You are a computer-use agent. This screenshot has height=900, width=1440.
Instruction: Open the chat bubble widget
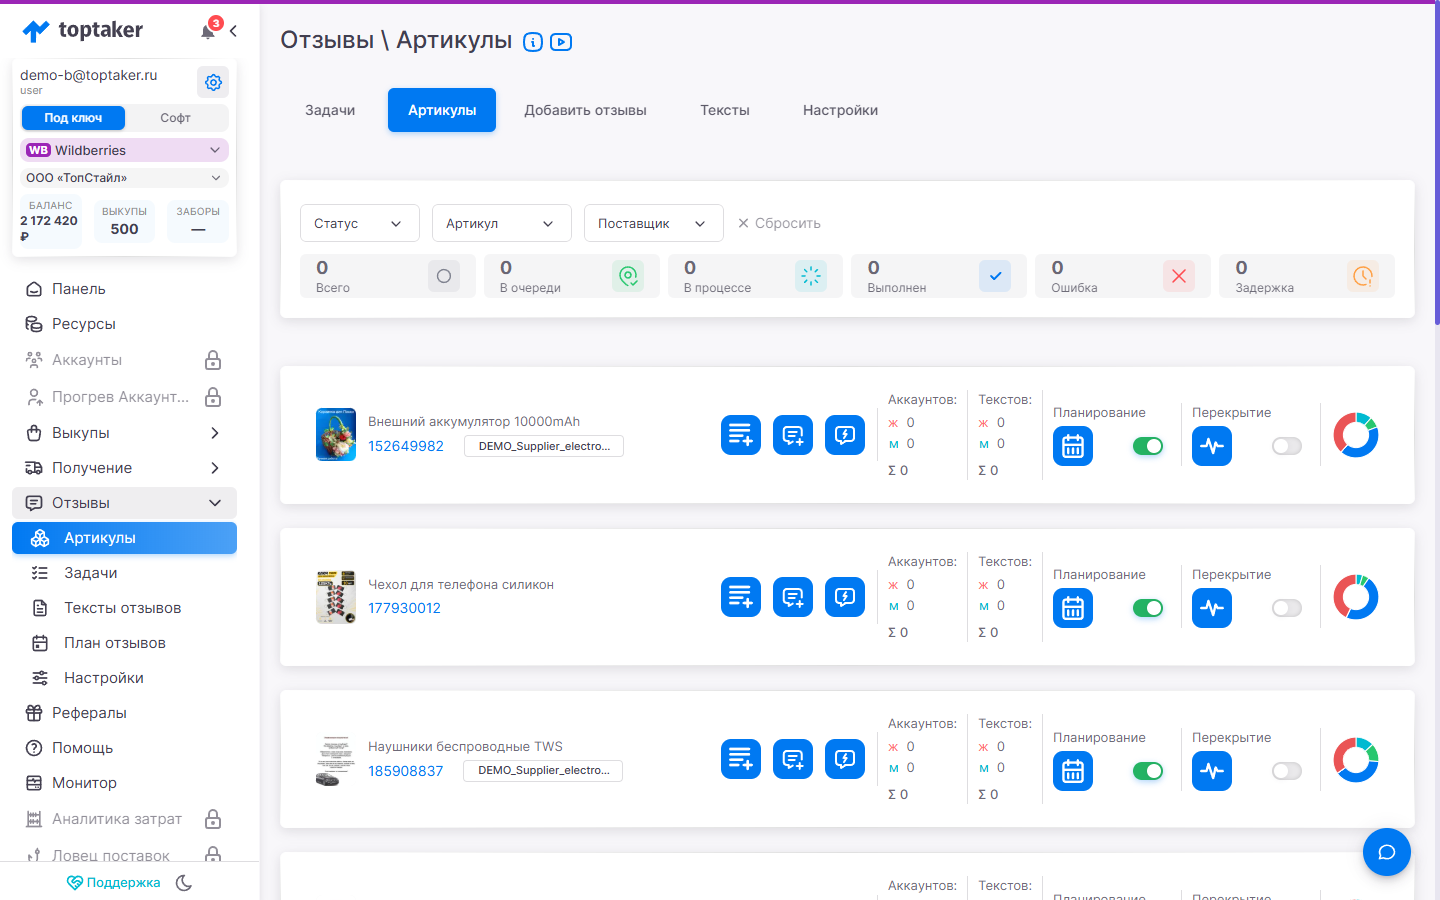1387,852
